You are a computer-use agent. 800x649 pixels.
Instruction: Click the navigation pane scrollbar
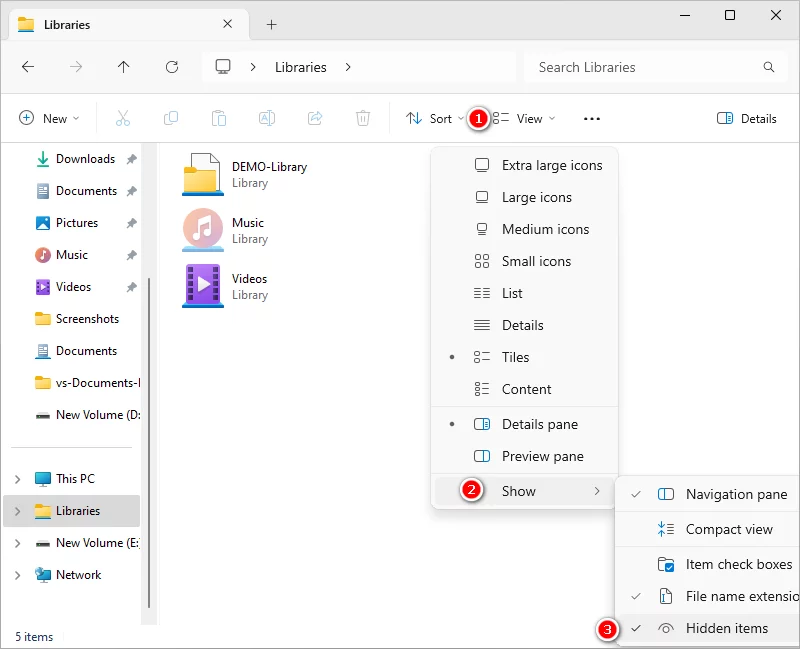pyautogui.click(x=148, y=442)
